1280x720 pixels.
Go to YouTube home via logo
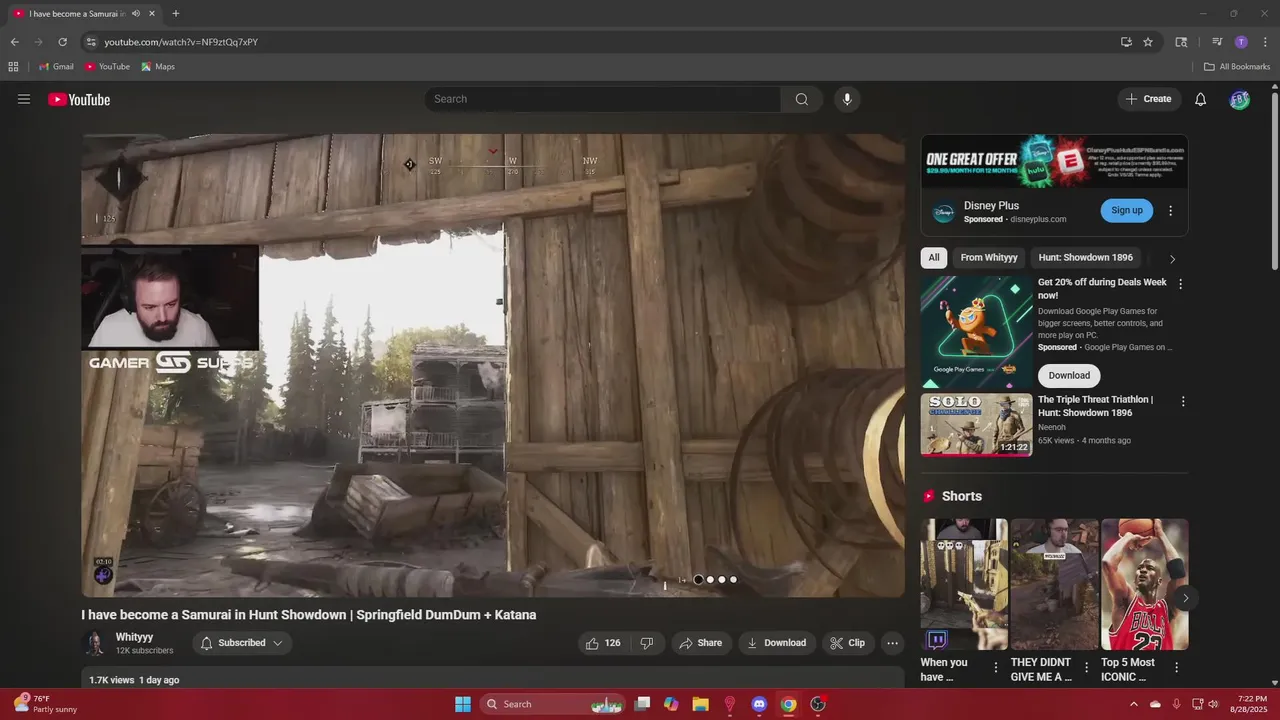coord(79,99)
